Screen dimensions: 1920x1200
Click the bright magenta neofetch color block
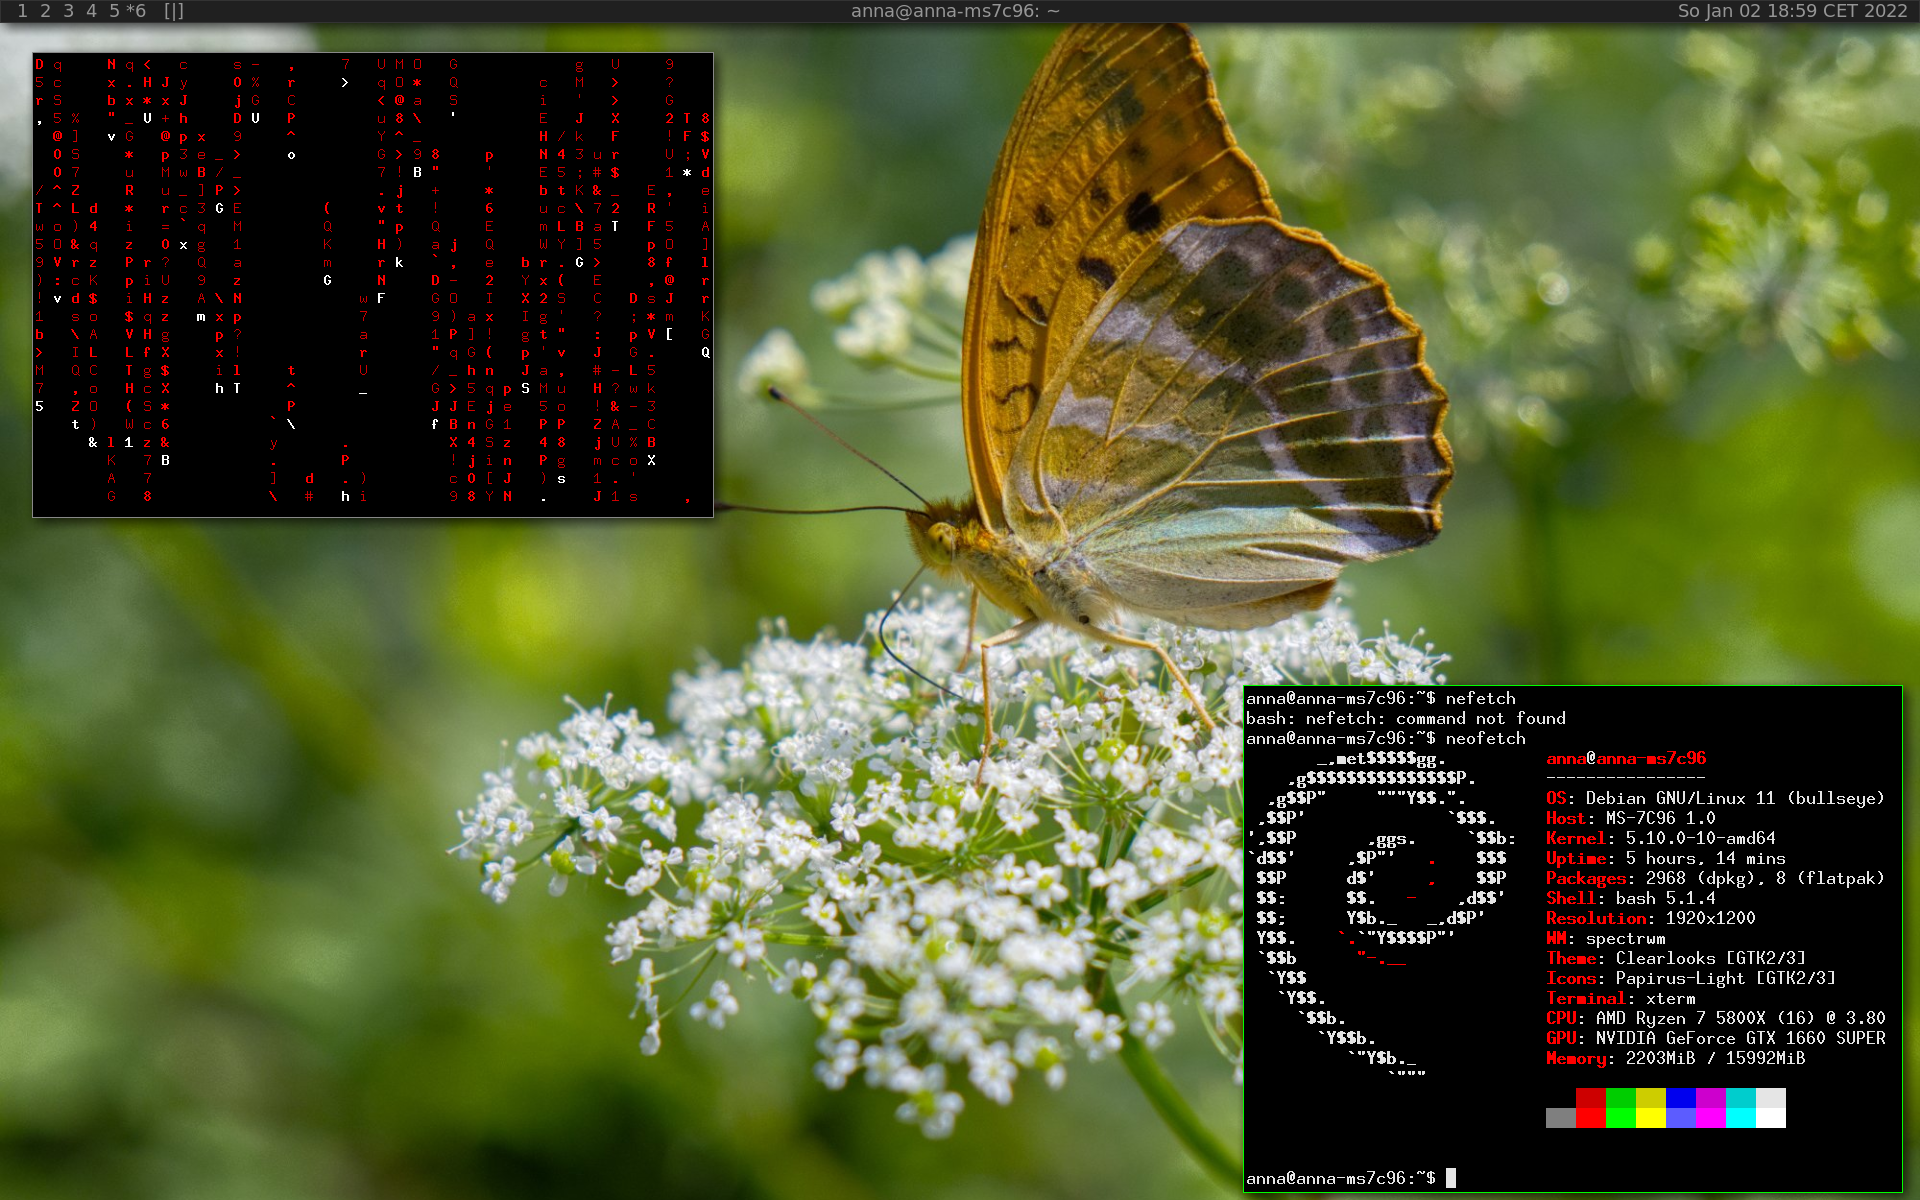[x=1710, y=1118]
